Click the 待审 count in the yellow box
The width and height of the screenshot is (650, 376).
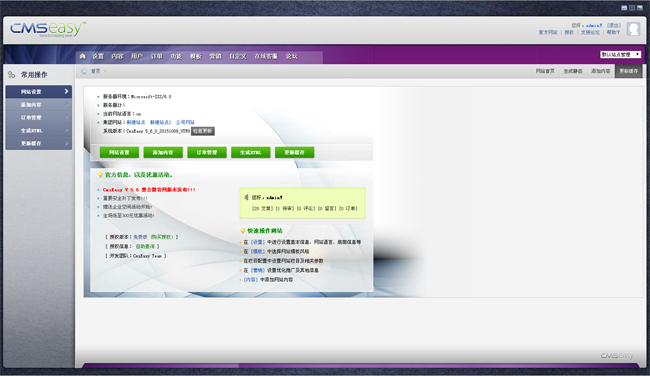click(285, 209)
